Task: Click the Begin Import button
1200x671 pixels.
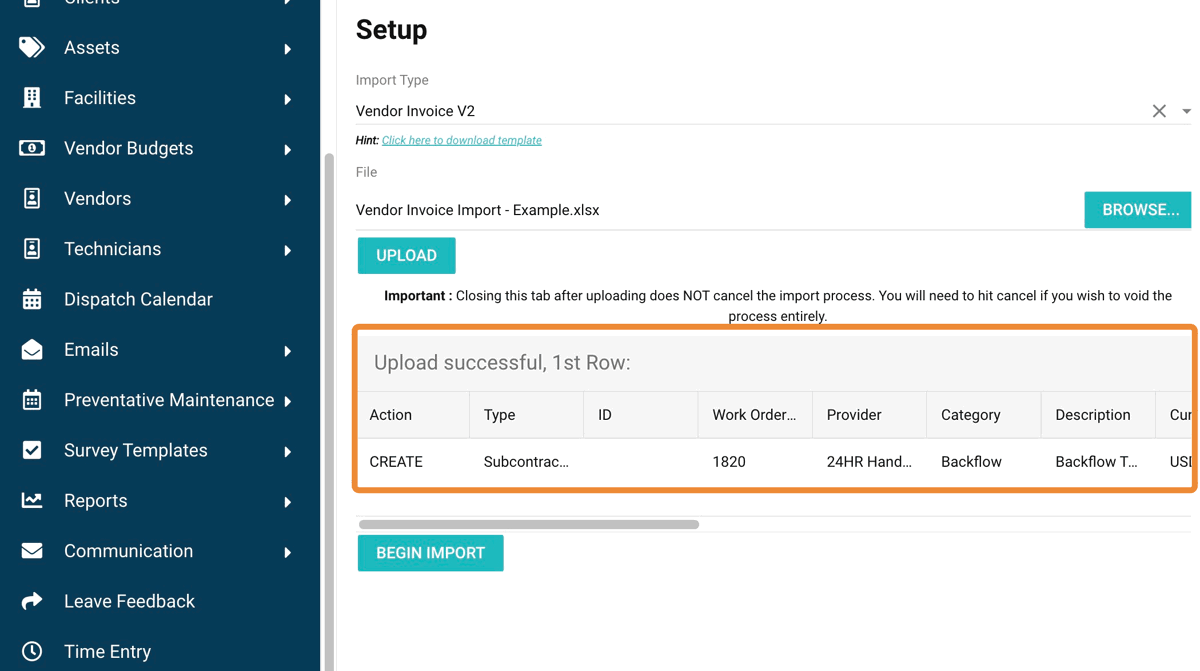Action: 430,553
